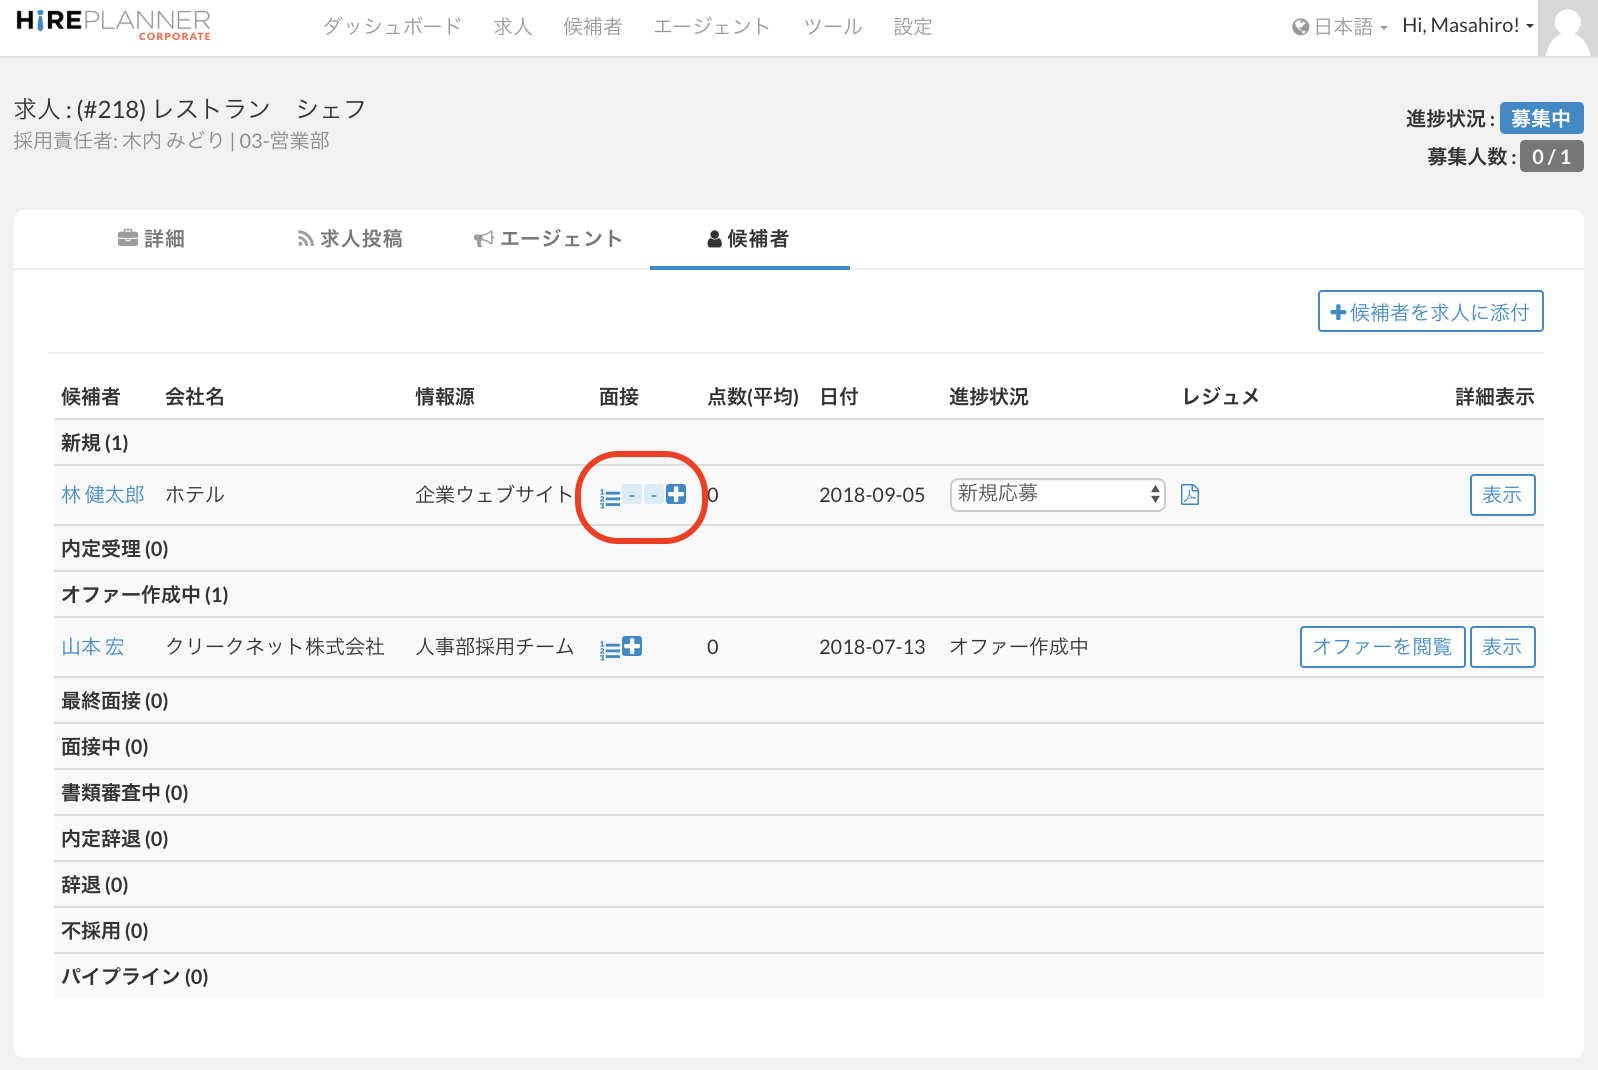Open the 日本語 language dropdown
Image resolution: width=1598 pixels, height=1070 pixels.
click(1340, 27)
